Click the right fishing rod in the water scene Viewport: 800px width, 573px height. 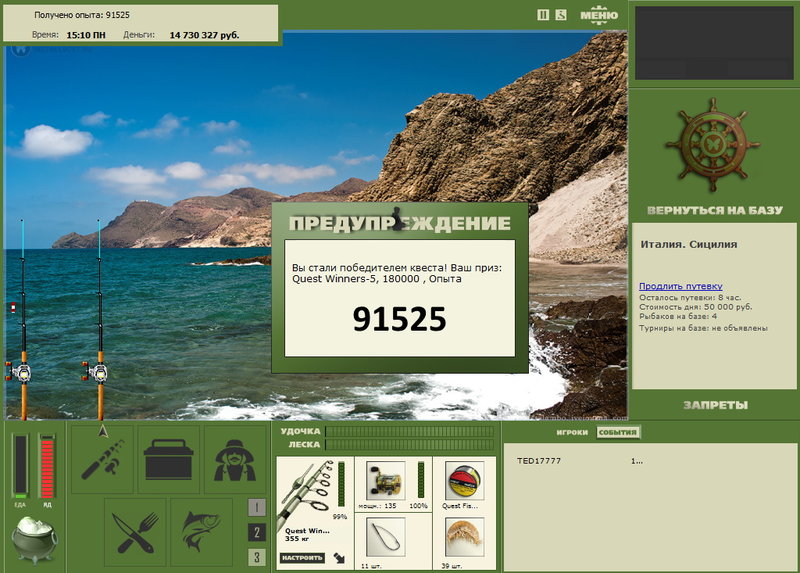coord(99,320)
